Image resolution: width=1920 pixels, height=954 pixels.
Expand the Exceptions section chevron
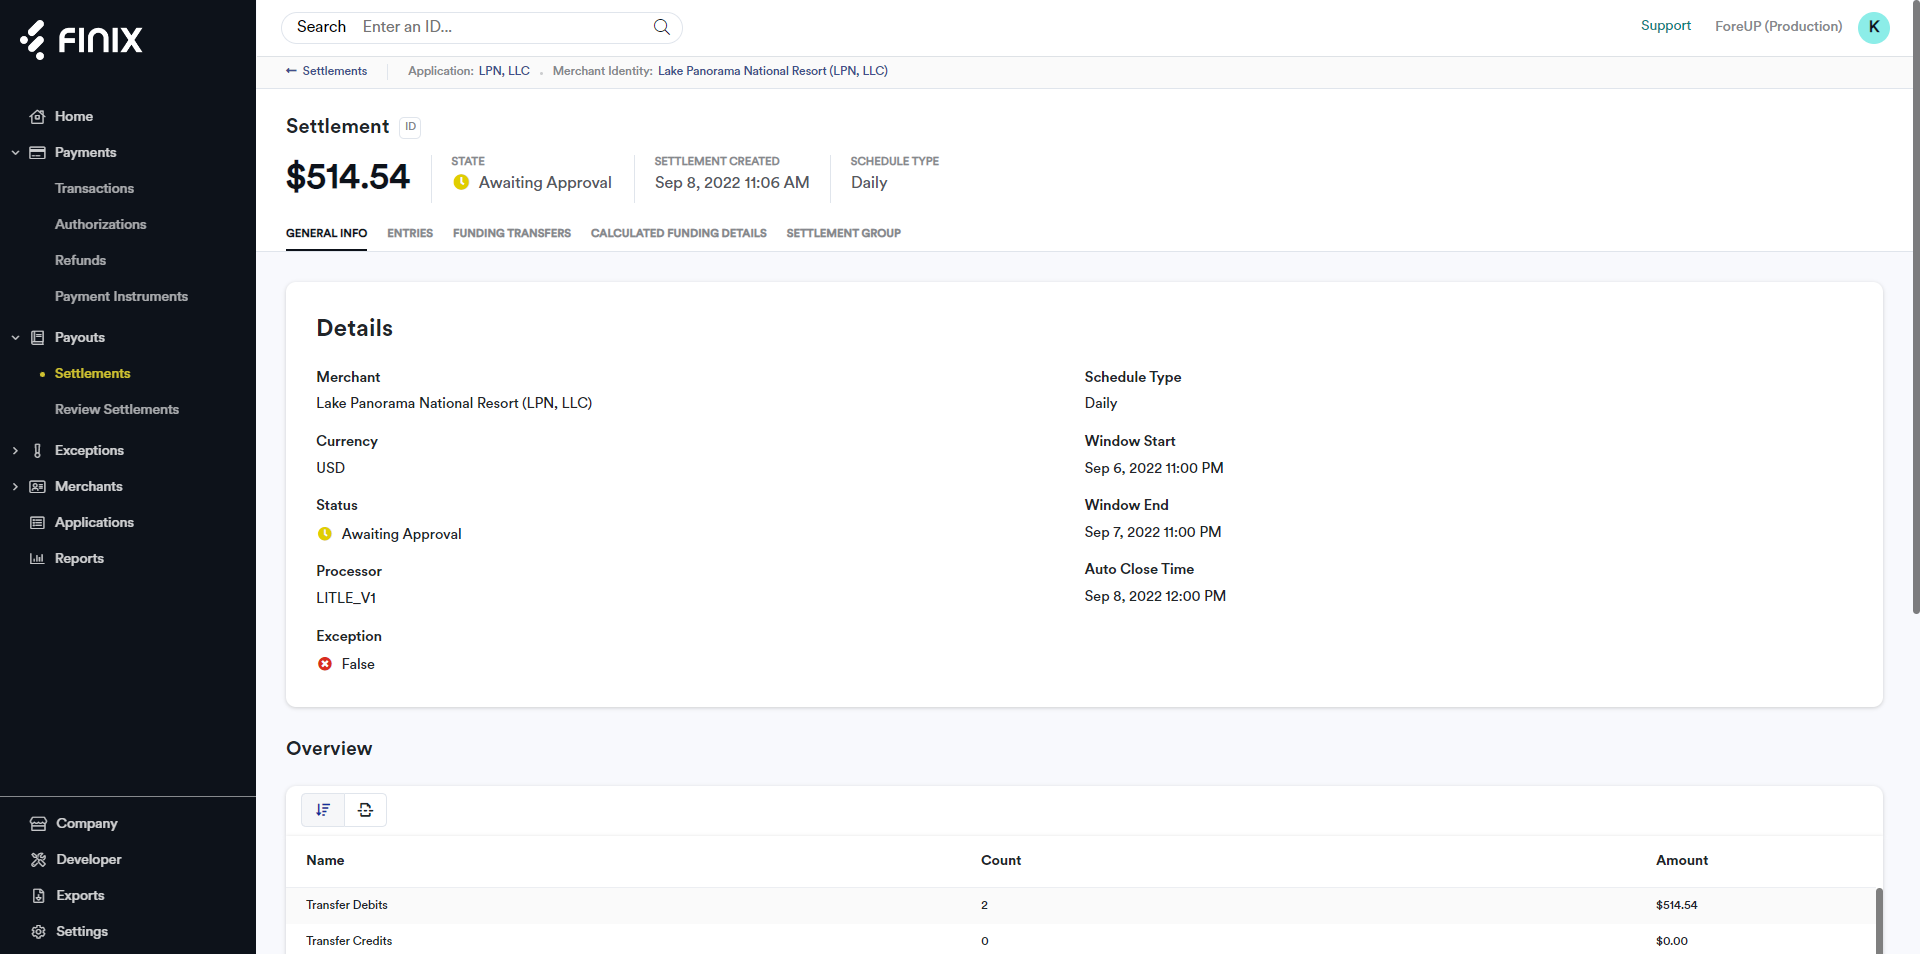(x=15, y=451)
